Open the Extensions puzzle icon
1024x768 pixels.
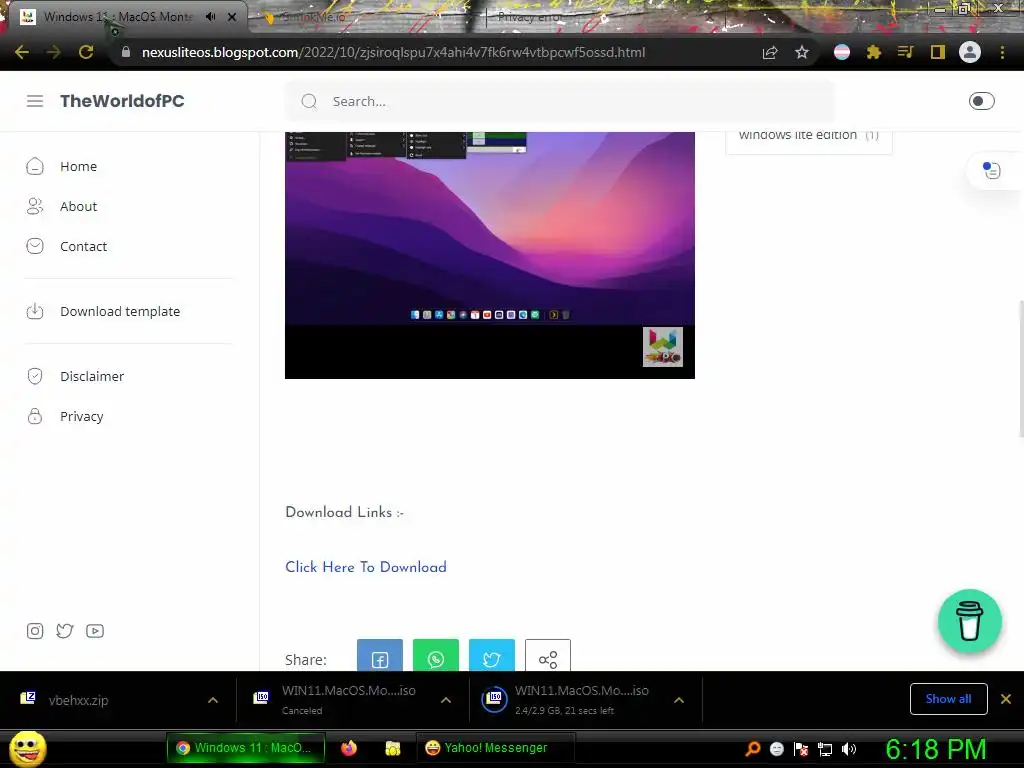click(x=874, y=52)
